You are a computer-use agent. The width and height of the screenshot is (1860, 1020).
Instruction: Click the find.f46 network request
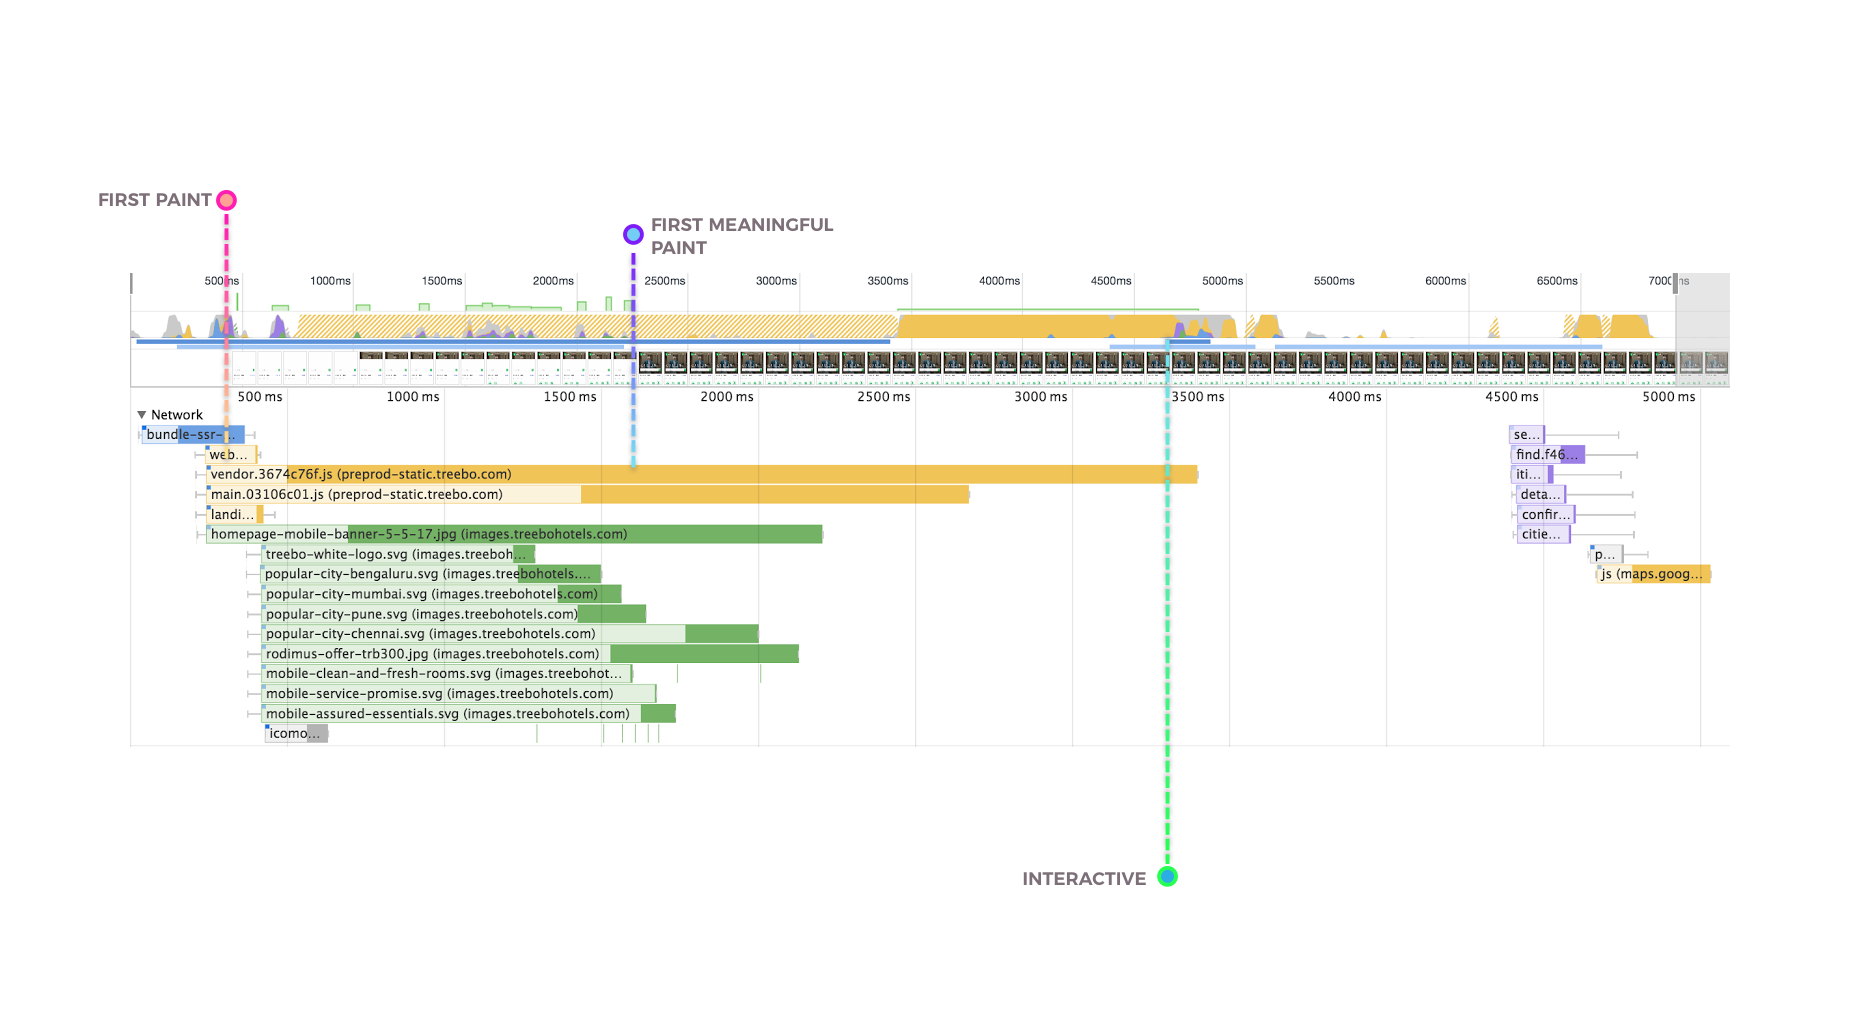pos(1547,454)
